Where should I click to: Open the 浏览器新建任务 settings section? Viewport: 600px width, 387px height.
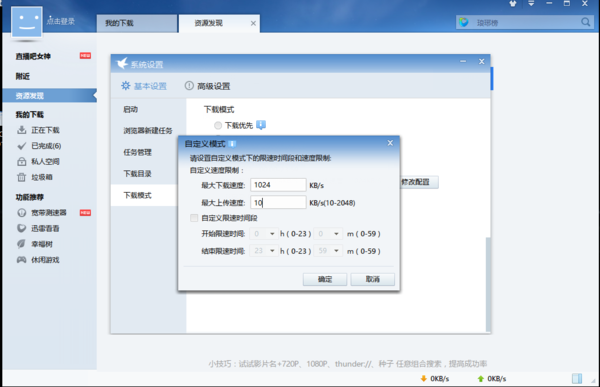[148, 131]
